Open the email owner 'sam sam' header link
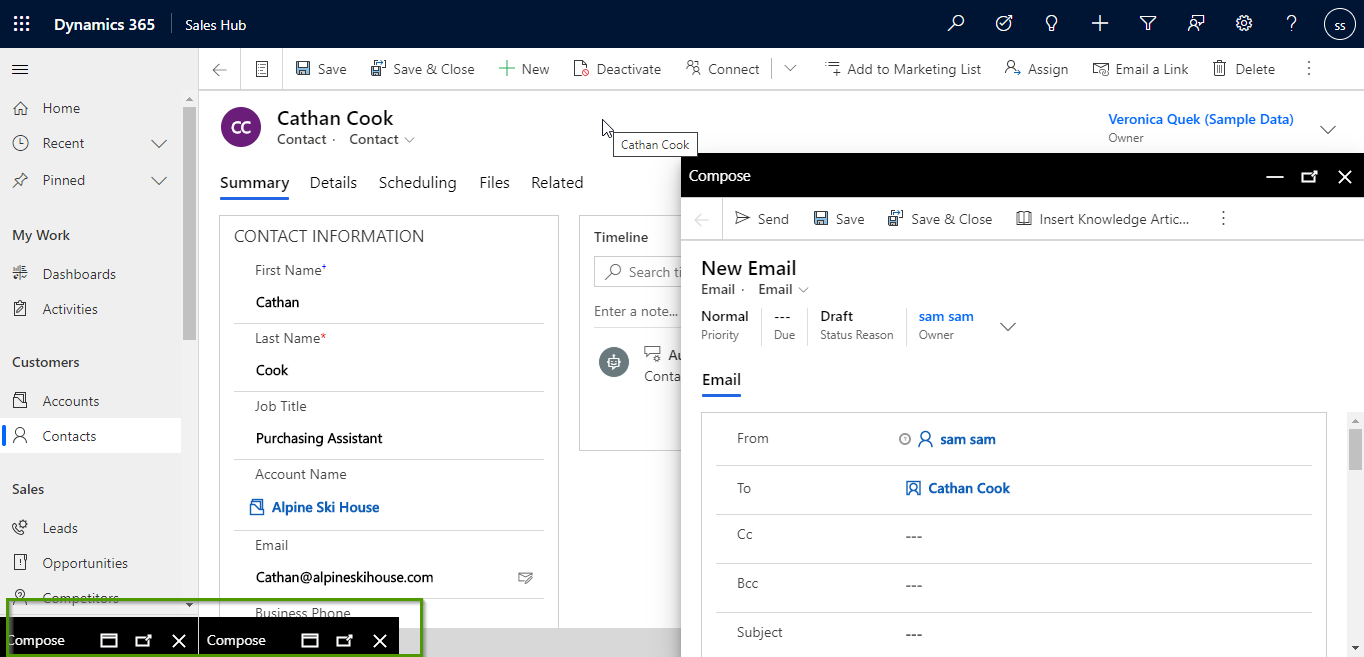The width and height of the screenshot is (1364, 657). [x=946, y=317]
